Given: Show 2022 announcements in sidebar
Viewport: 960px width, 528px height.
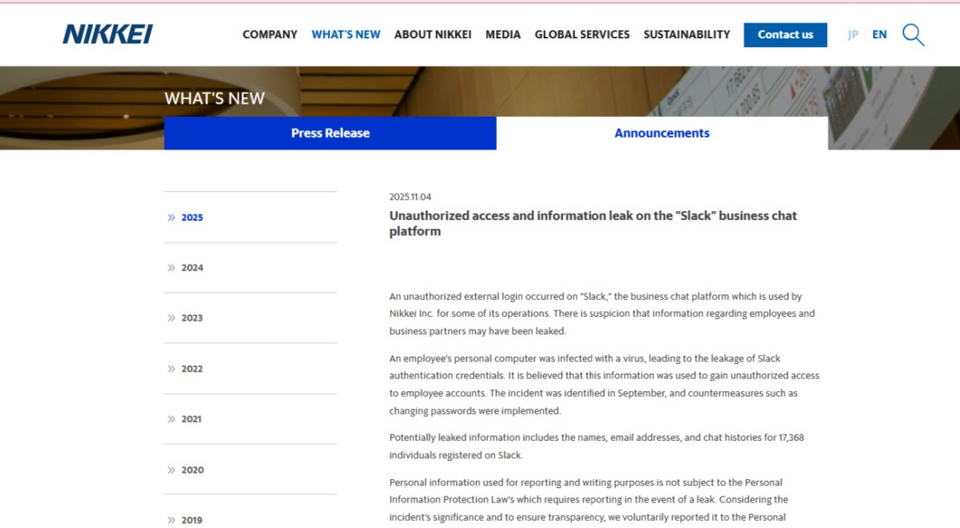Looking at the screenshot, I should [x=192, y=369].
